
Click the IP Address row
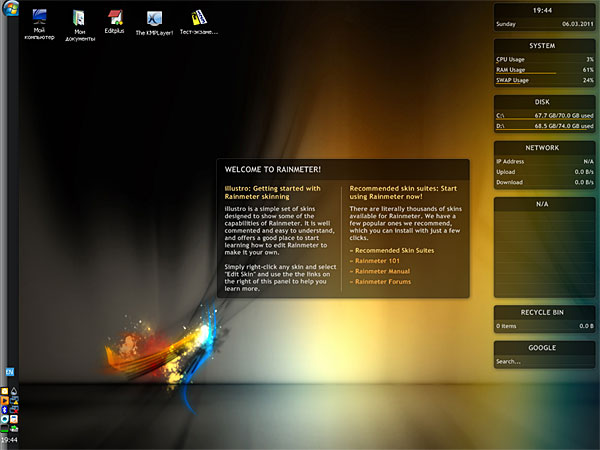[x=545, y=161]
